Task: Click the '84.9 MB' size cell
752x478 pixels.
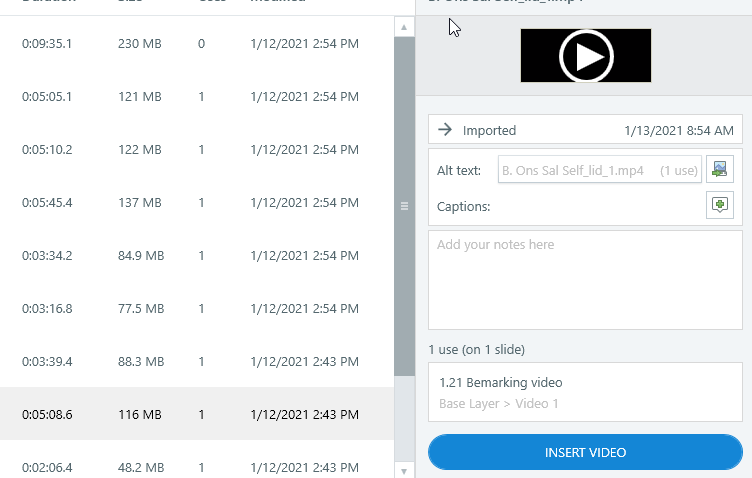Action: click(x=141, y=256)
